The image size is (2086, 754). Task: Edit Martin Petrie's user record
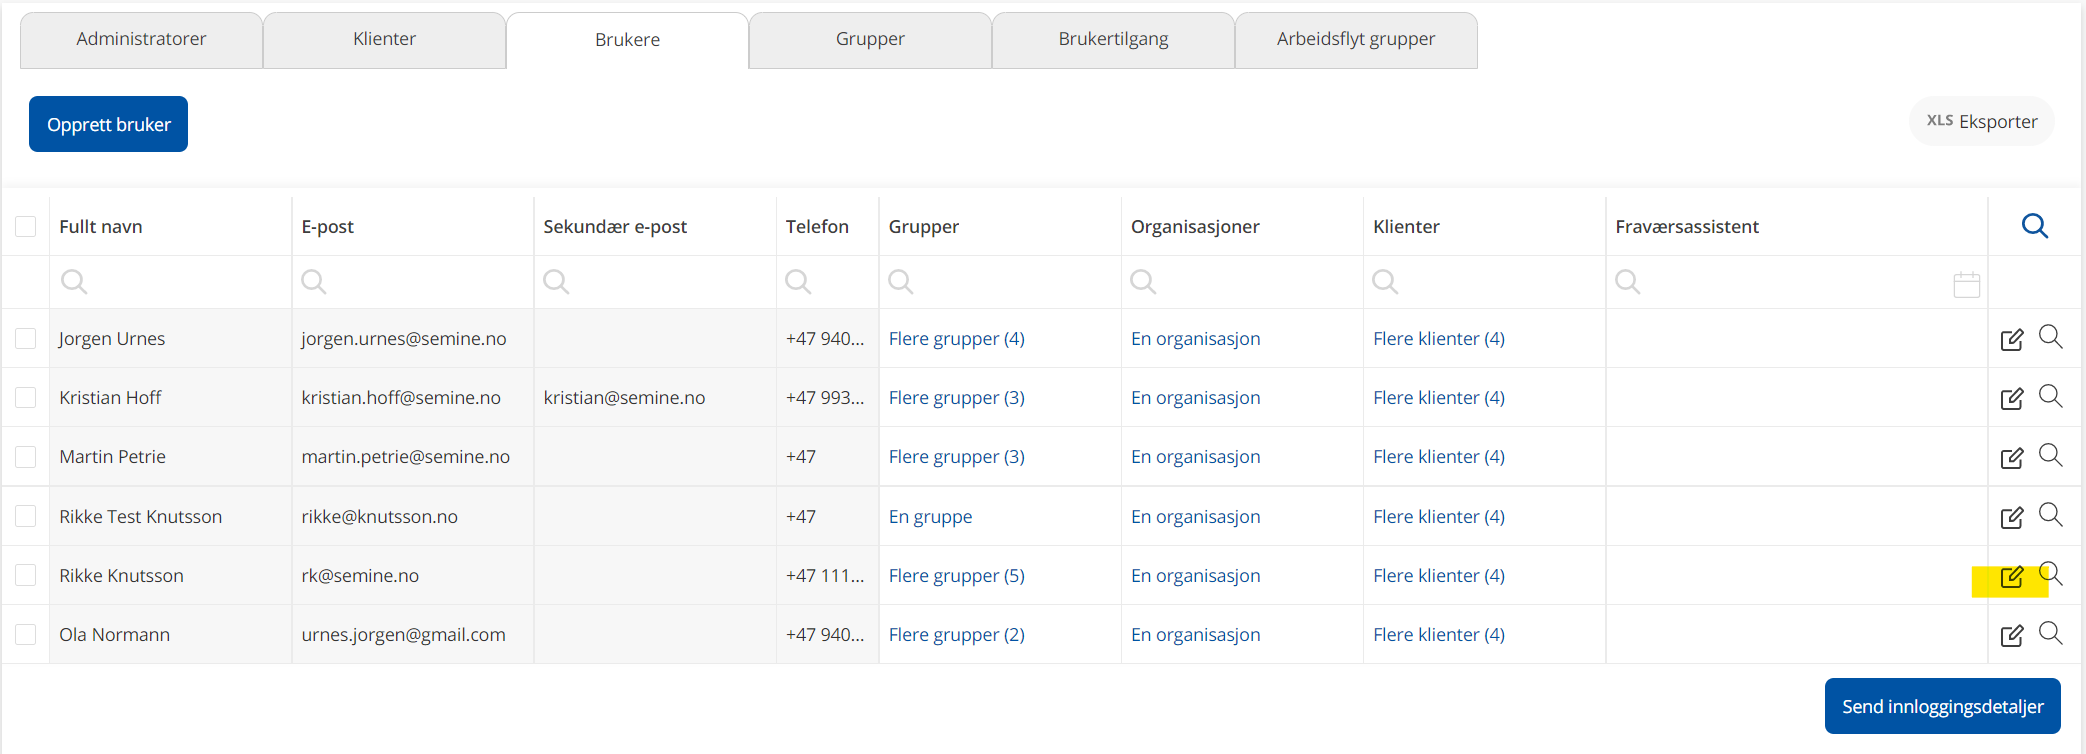[2011, 458]
